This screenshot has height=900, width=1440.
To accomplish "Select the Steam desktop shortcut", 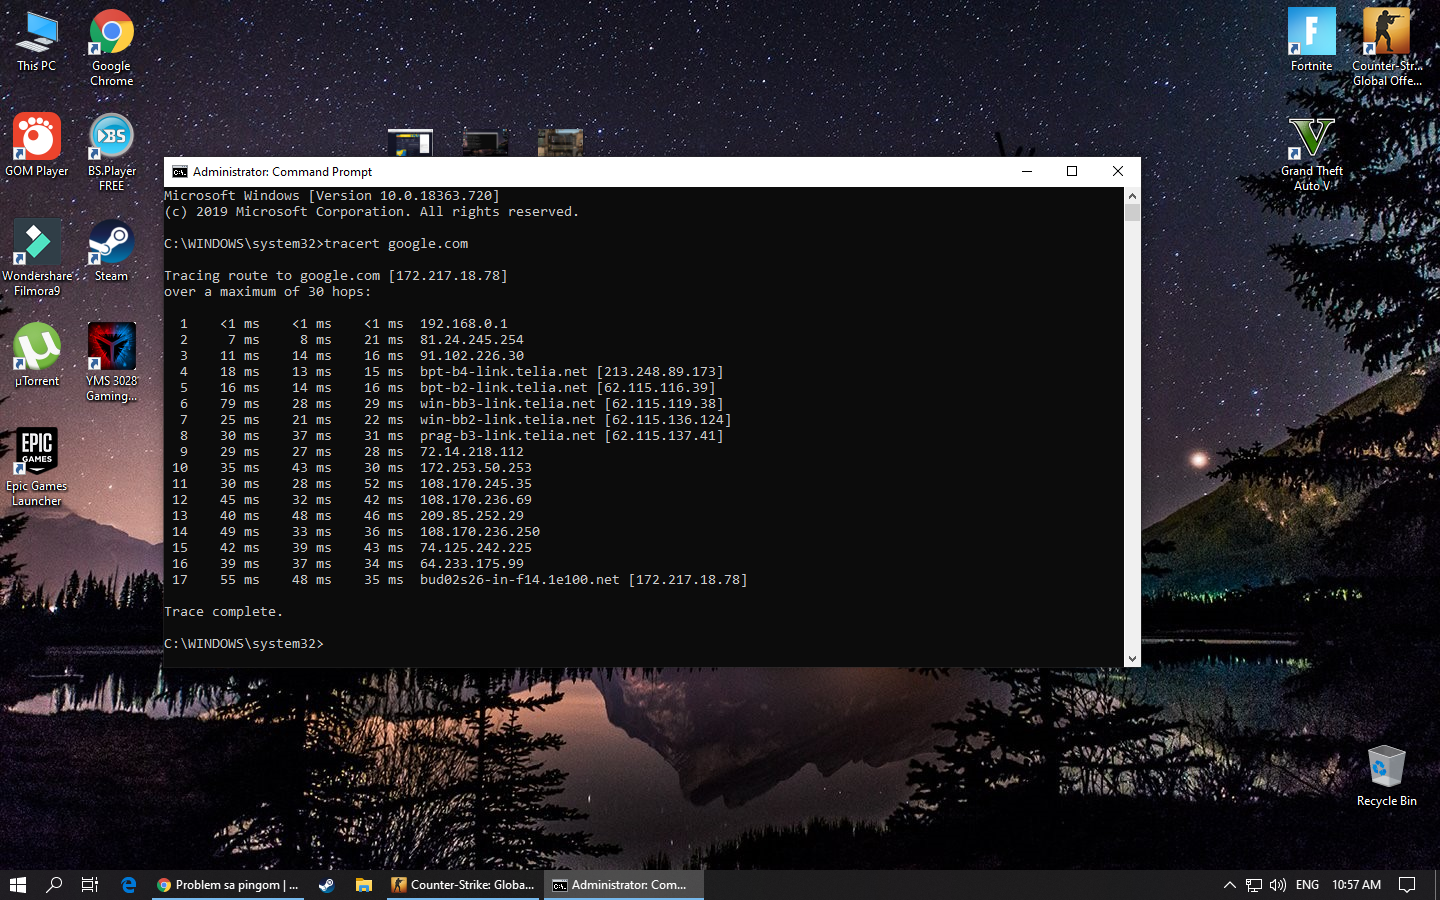I will tap(111, 244).
